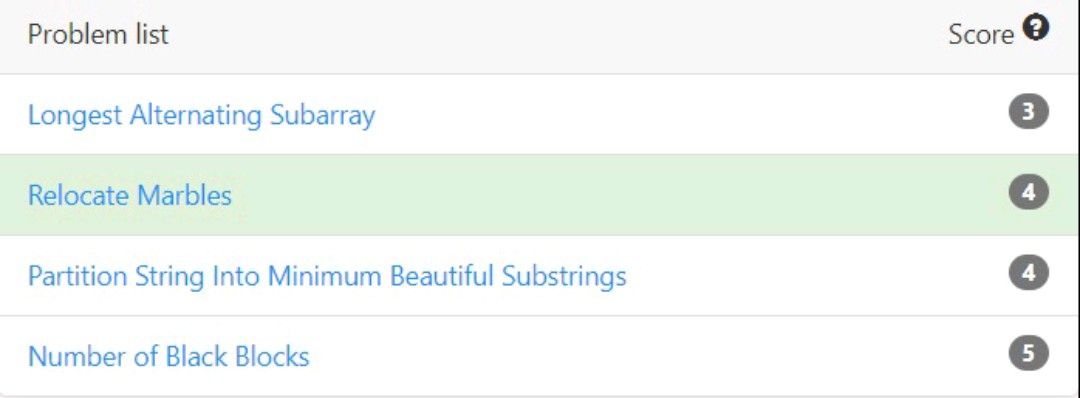Click the score 5 badge for Number of Black Blocks

1028,354
